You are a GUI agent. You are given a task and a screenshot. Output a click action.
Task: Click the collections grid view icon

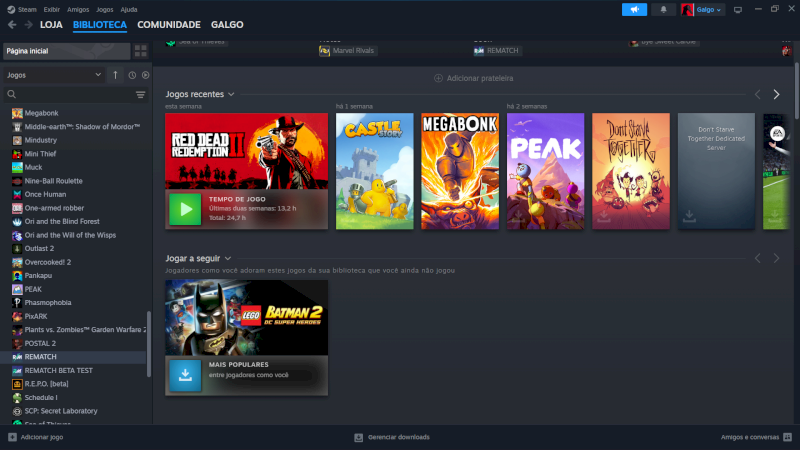[141, 50]
